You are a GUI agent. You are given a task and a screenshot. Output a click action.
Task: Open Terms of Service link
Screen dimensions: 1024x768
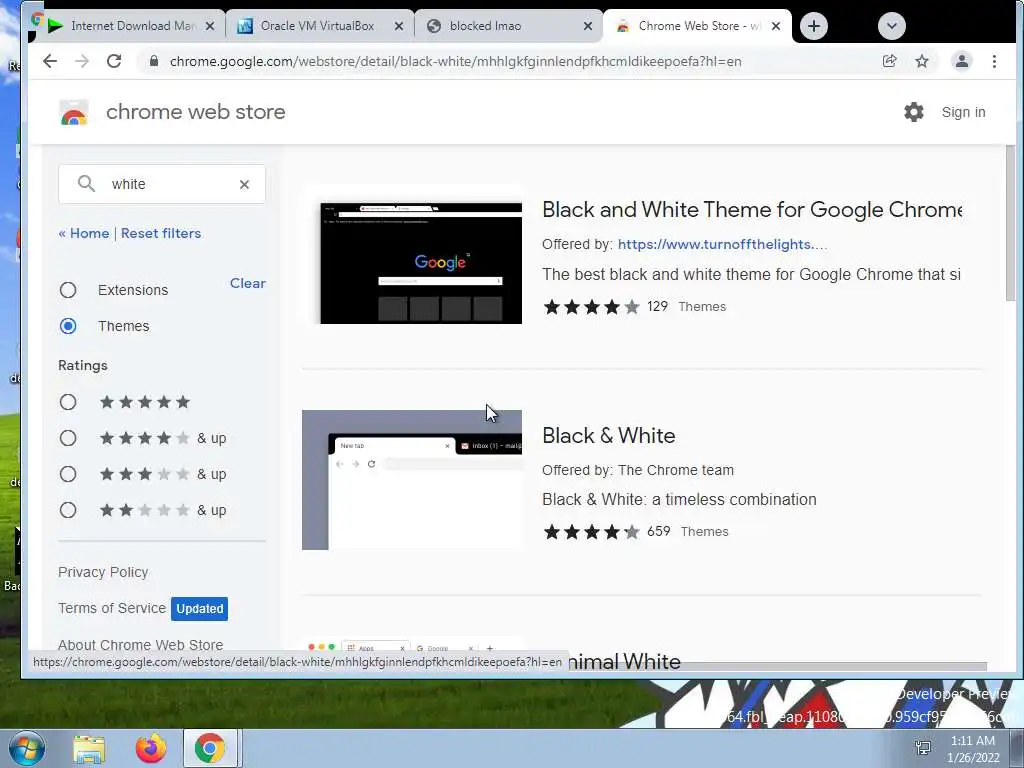pos(112,608)
